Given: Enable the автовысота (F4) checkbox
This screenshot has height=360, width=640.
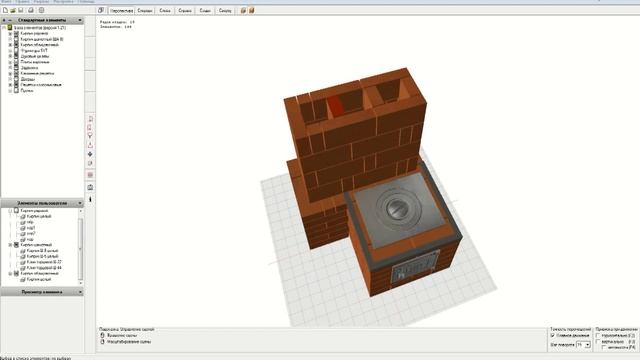Looking at the screenshot, I should 604,347.
